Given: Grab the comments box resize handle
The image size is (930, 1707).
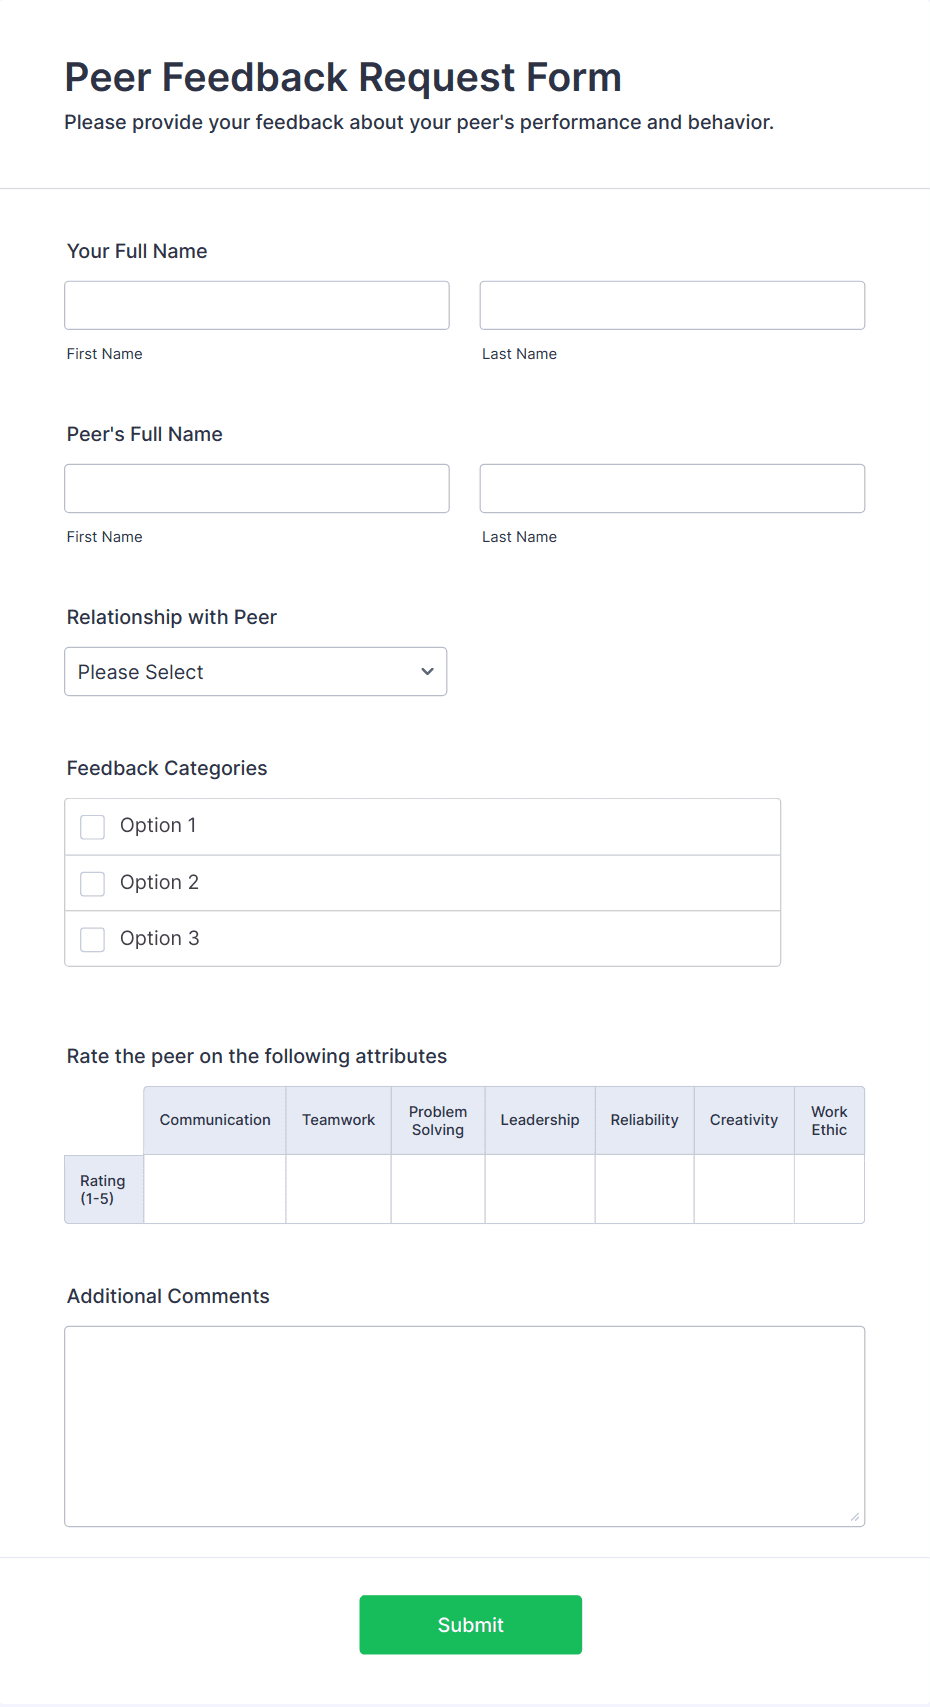Looking at the screenshot, I should tap(855, 1517).
